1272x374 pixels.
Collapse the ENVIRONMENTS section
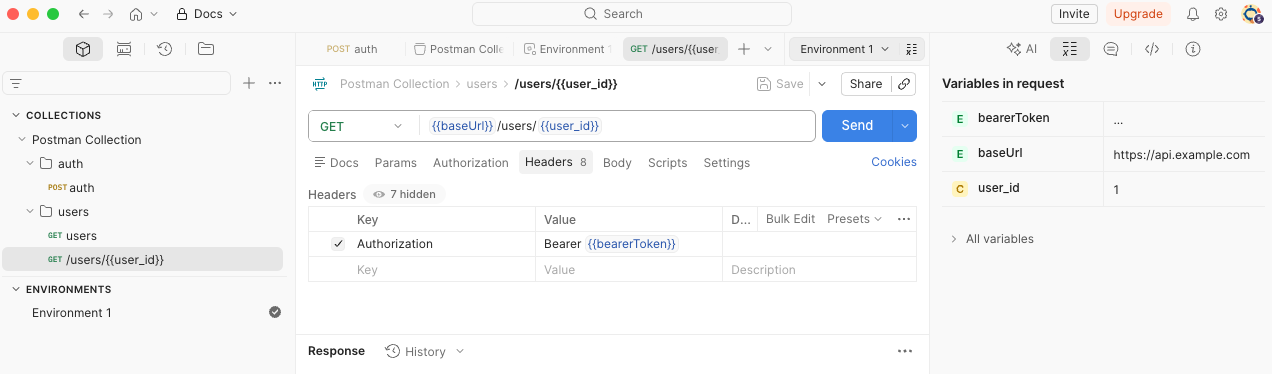pos(16,290)
